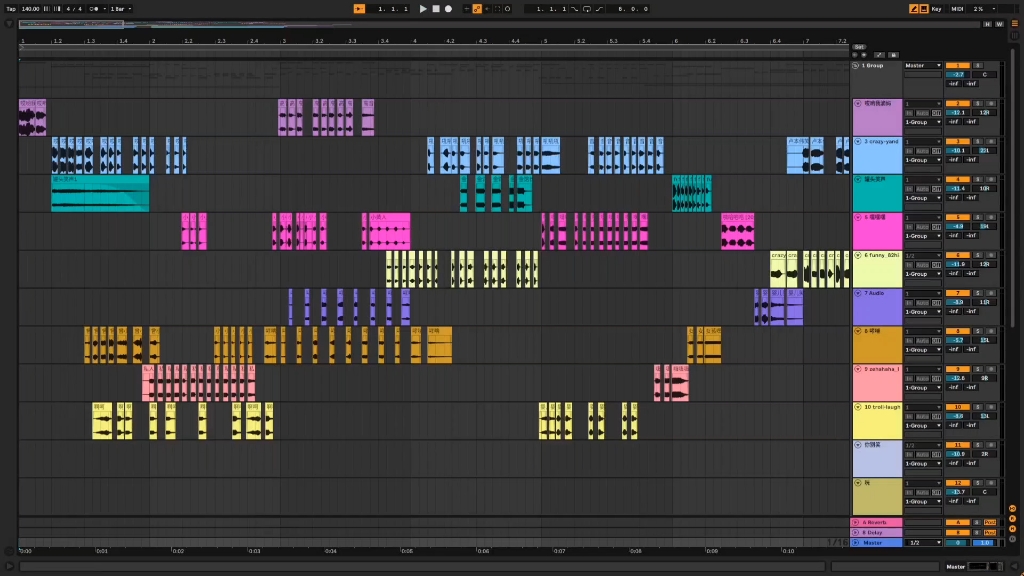Toggle the orange Automation Arm button

(x=477, y=9)
